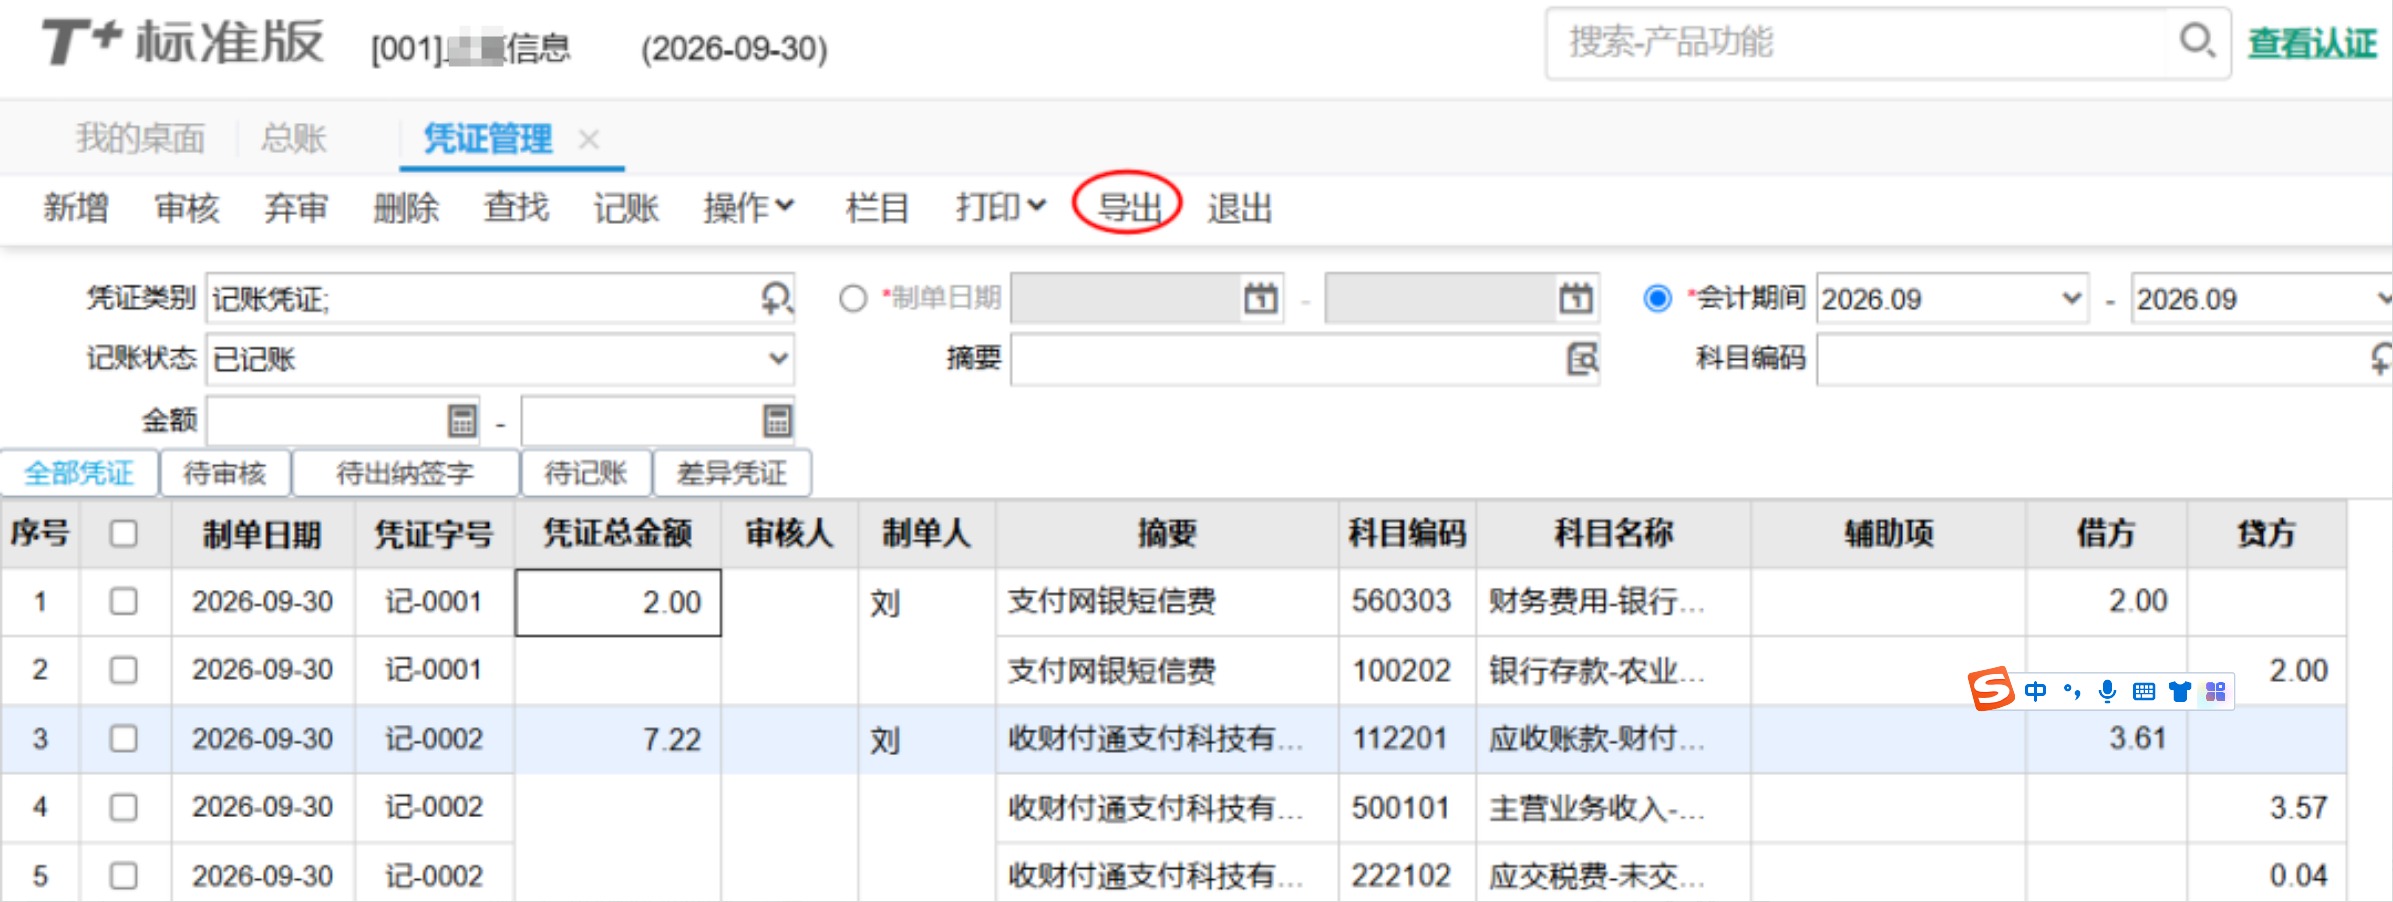The height and width of the screenshot is (902, 2393).
Task: Expand the 打印 dropdown menu
Action: click(1000, 207)
